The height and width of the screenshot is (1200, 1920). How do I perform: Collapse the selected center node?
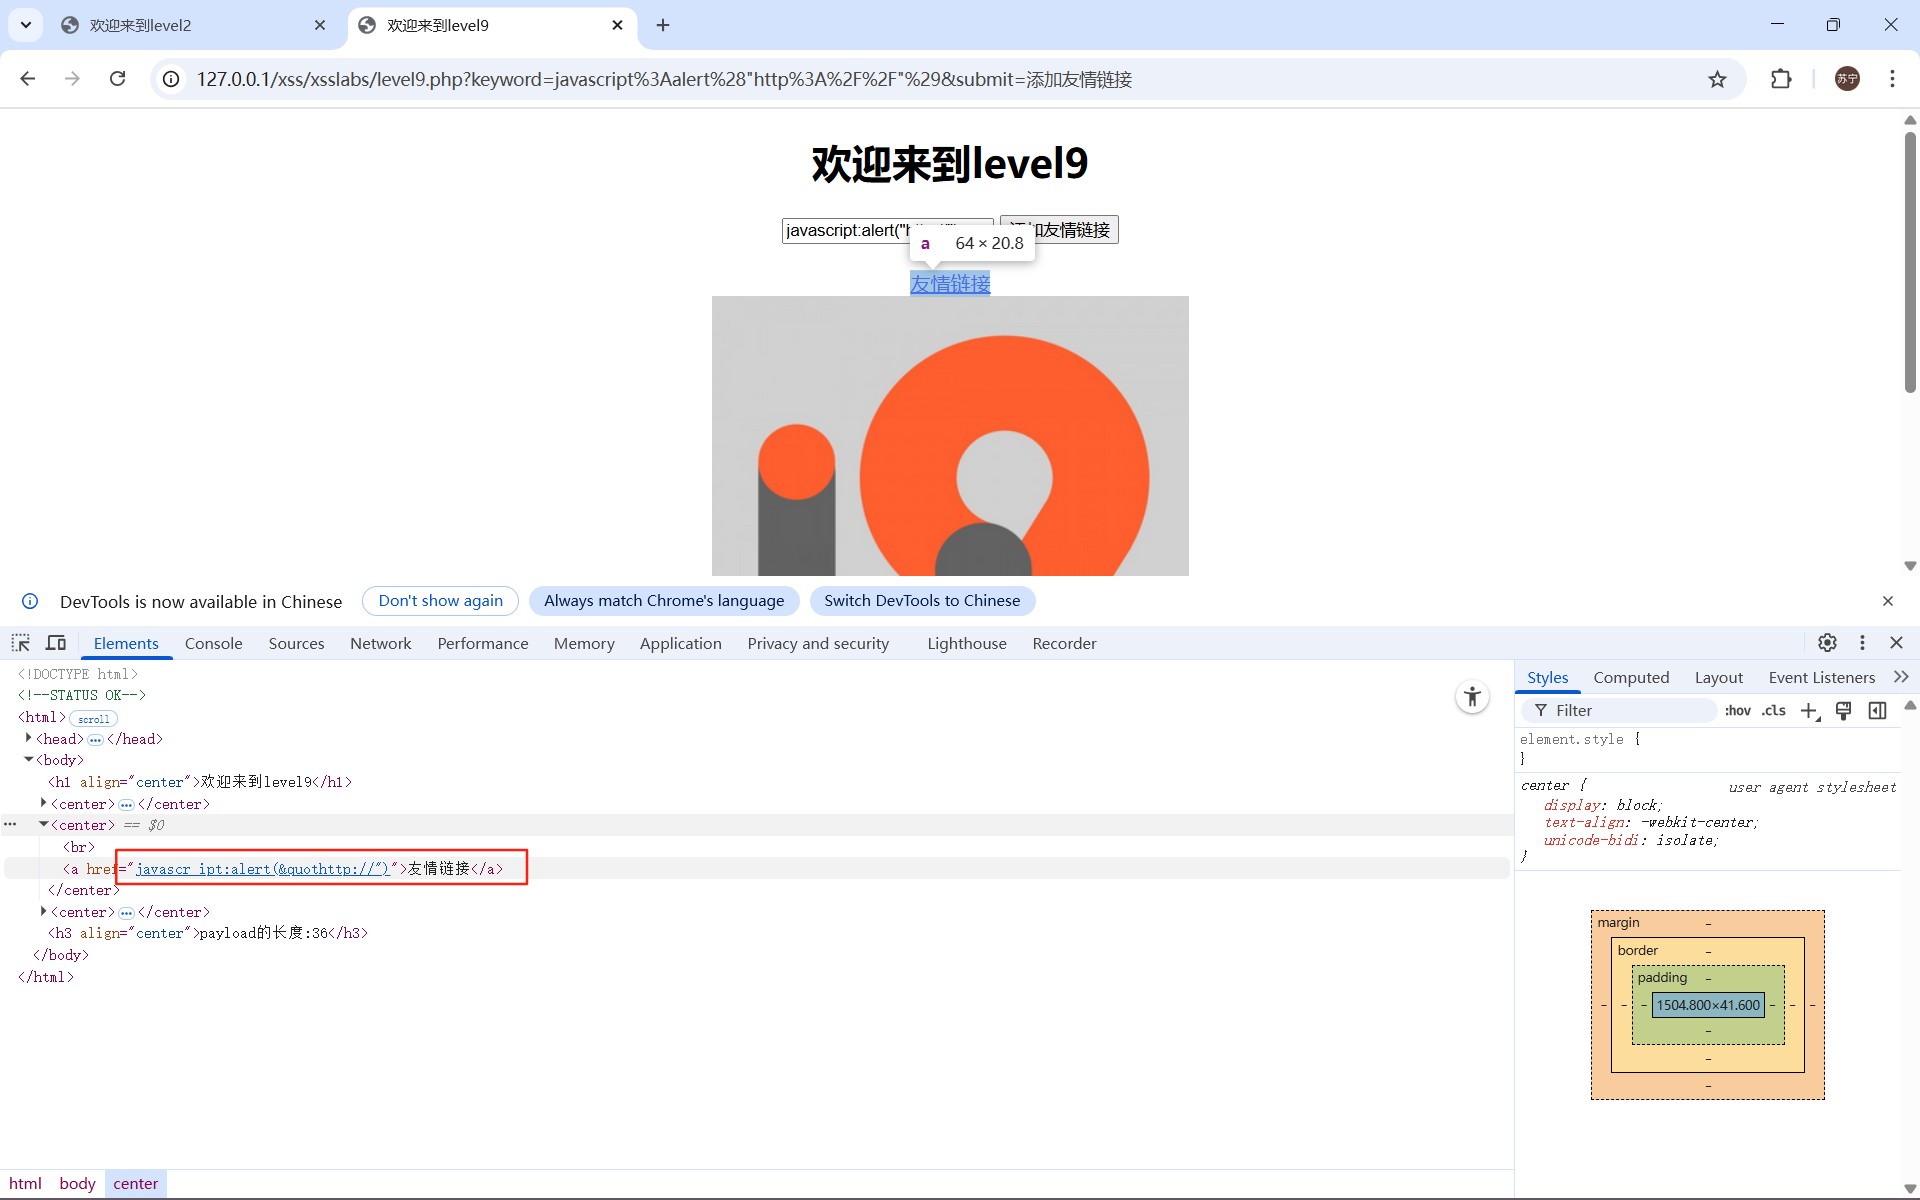click(43, 825)
